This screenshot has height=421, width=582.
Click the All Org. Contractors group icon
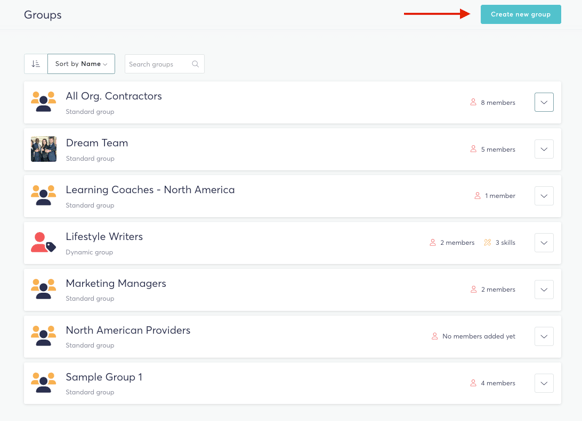[43, 102]
